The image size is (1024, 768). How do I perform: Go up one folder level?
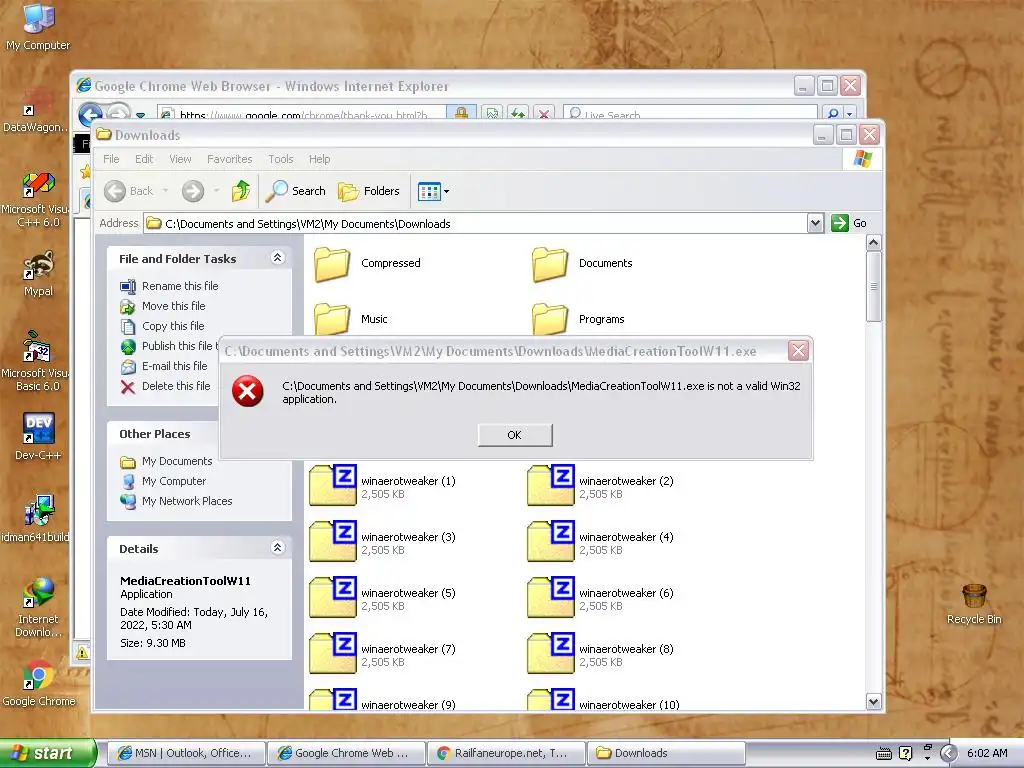(x=241, y=191)
